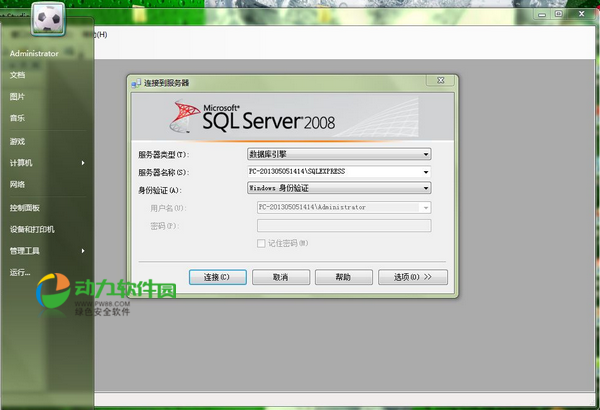Open the 服务器名称 server name dropdown
The height and width of the screenshot is (410, 600).
(x=339, y=172)
